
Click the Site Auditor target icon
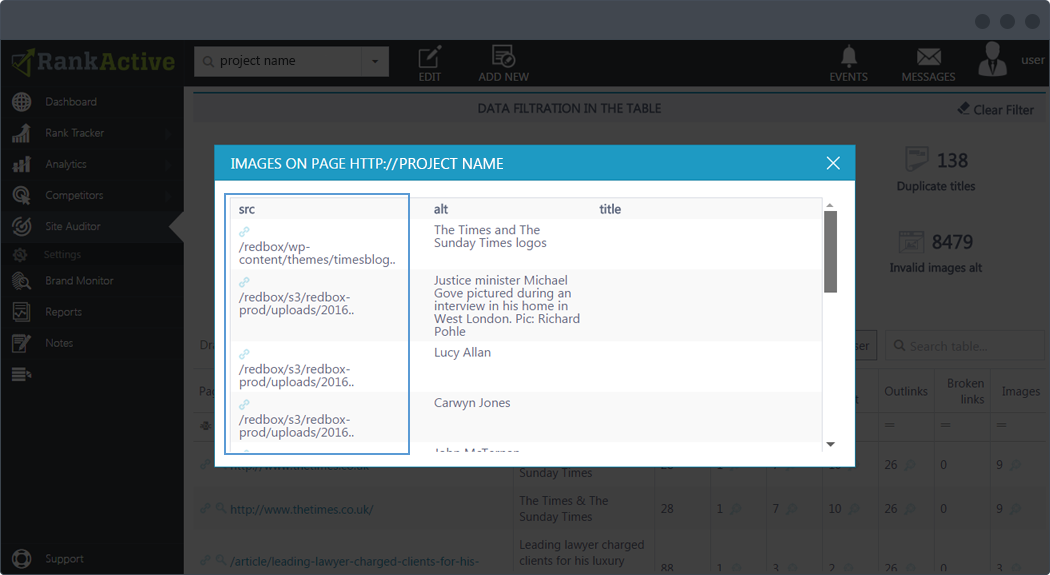[21, 226]
